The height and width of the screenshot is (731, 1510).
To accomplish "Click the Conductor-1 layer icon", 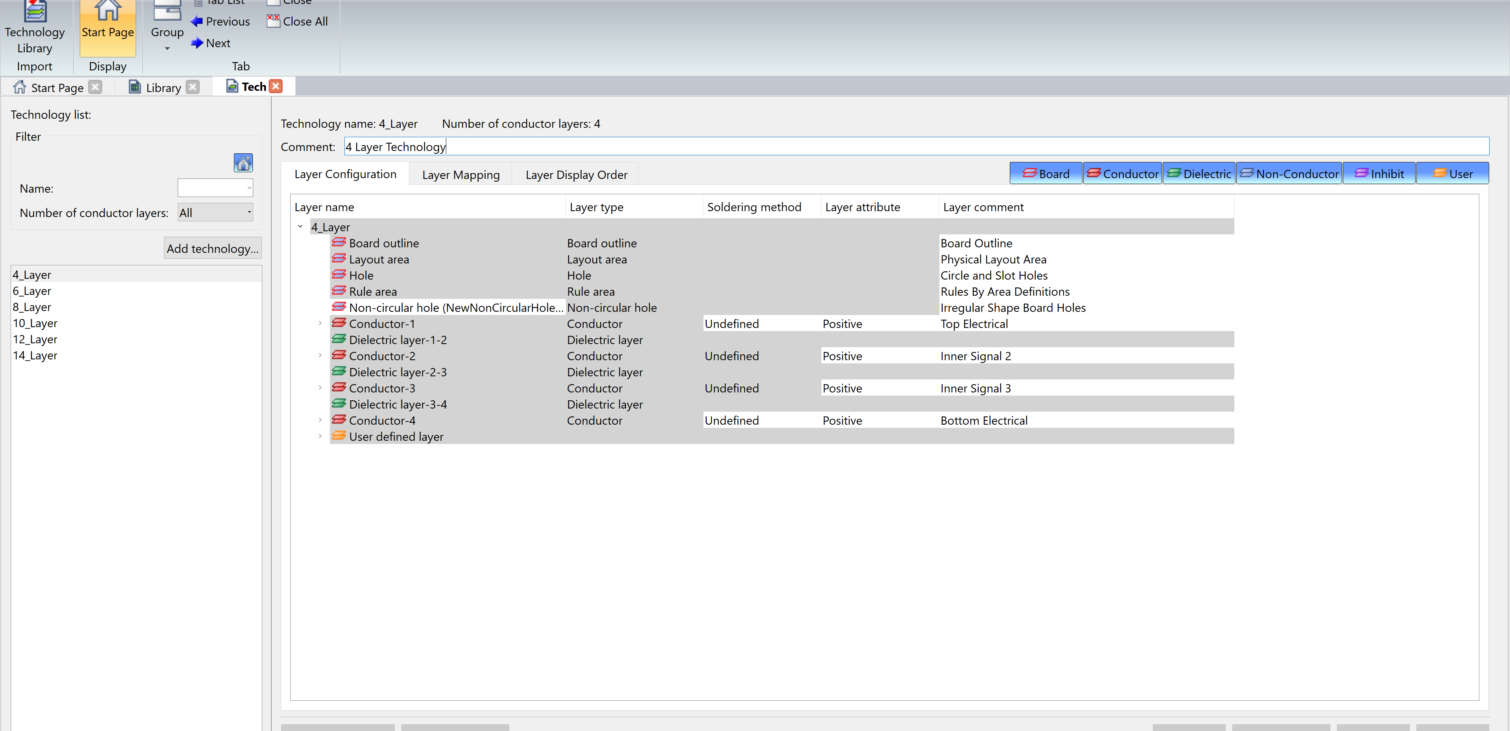I will pyautogui.click(x=338, y=323).
